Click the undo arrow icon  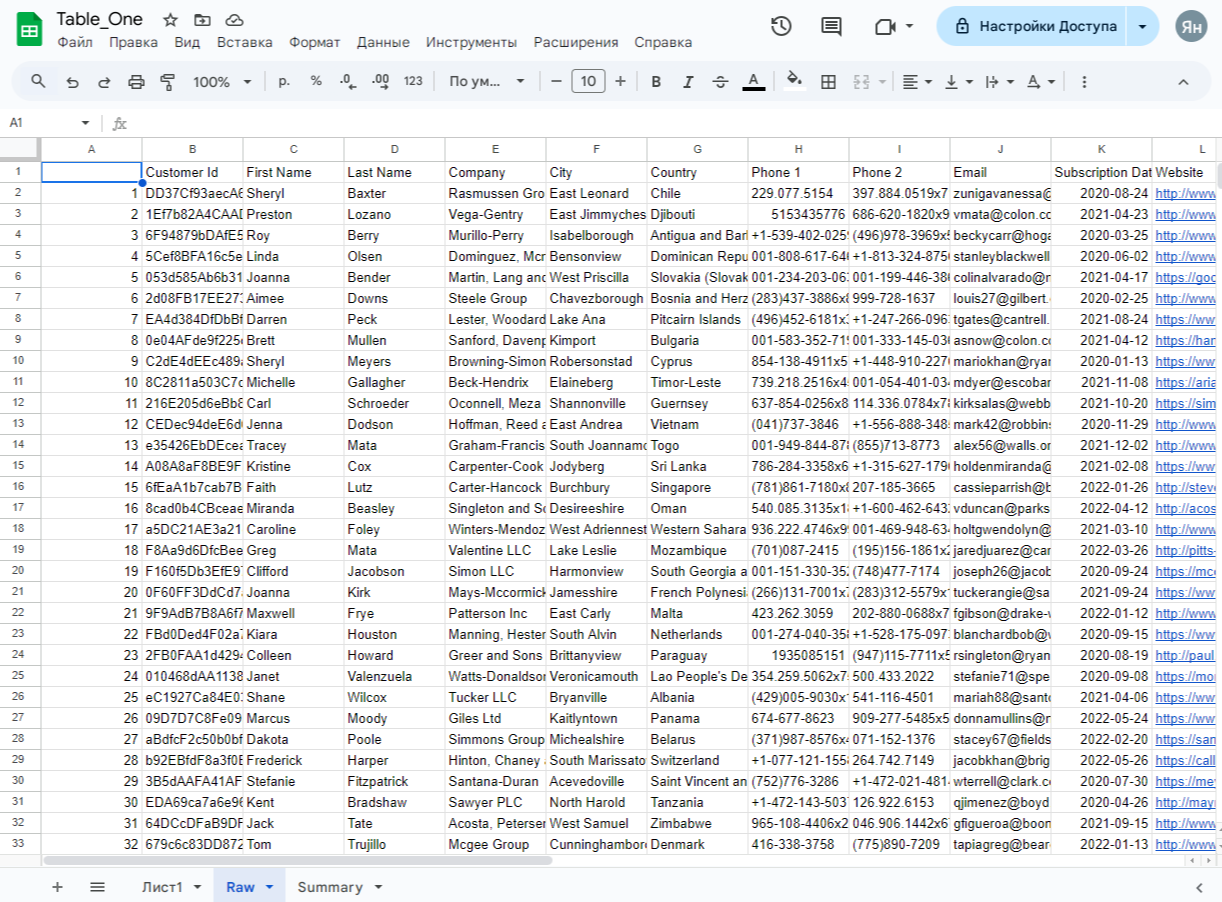tap(72, 82)
